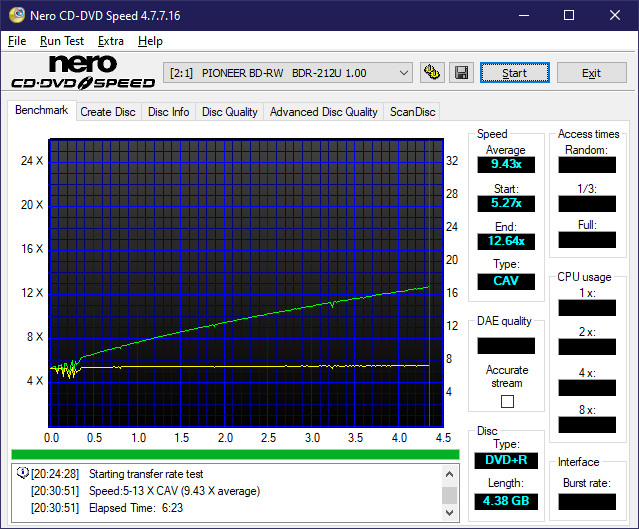Switch to the Create Disc tab

(107, 112)
